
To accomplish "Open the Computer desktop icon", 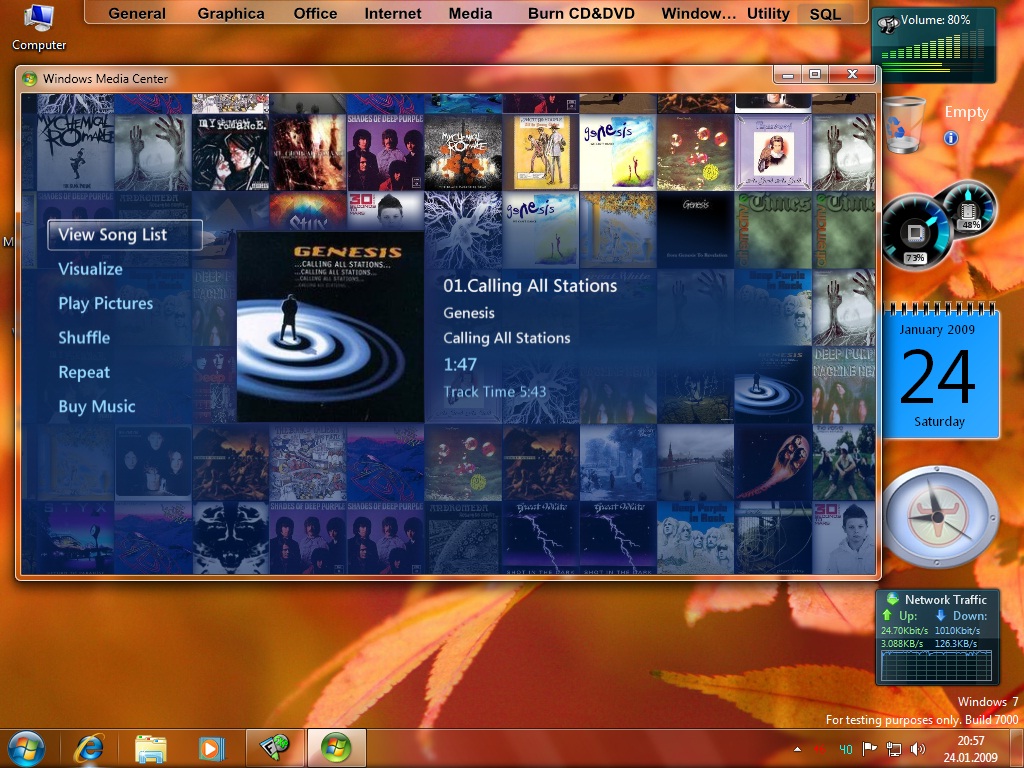I will click(x=39, y=27).
